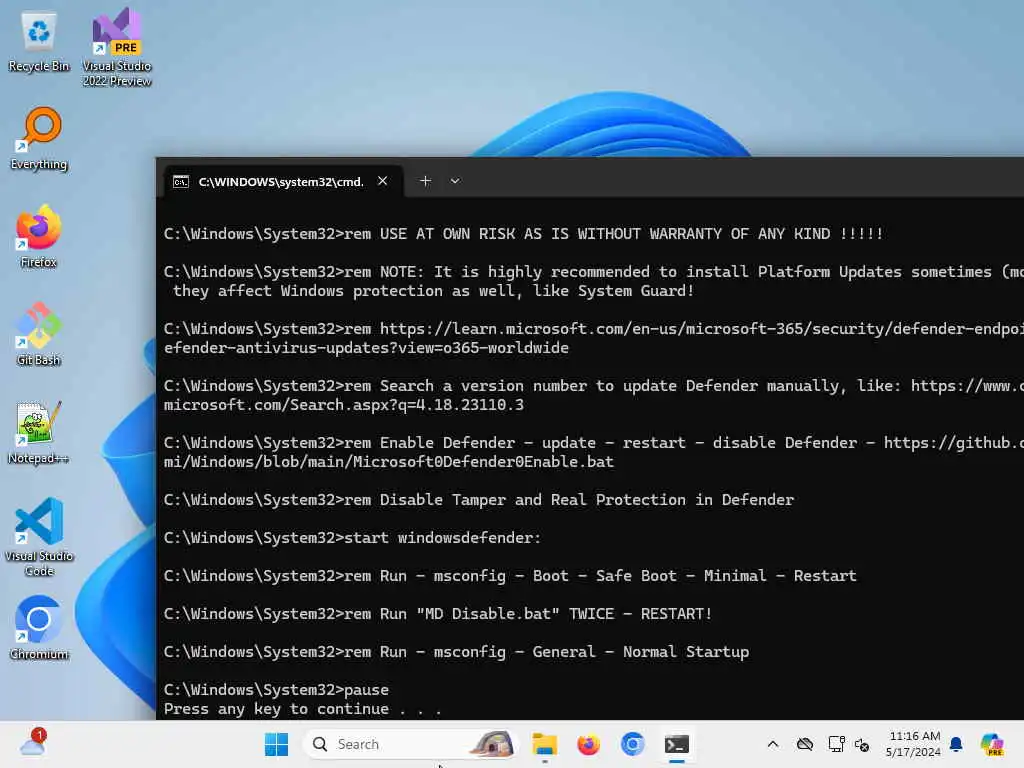The height and width of the screenshot is (768, 1024).
Task: Click the cloud sync tray icon
Action: (805, 744)
